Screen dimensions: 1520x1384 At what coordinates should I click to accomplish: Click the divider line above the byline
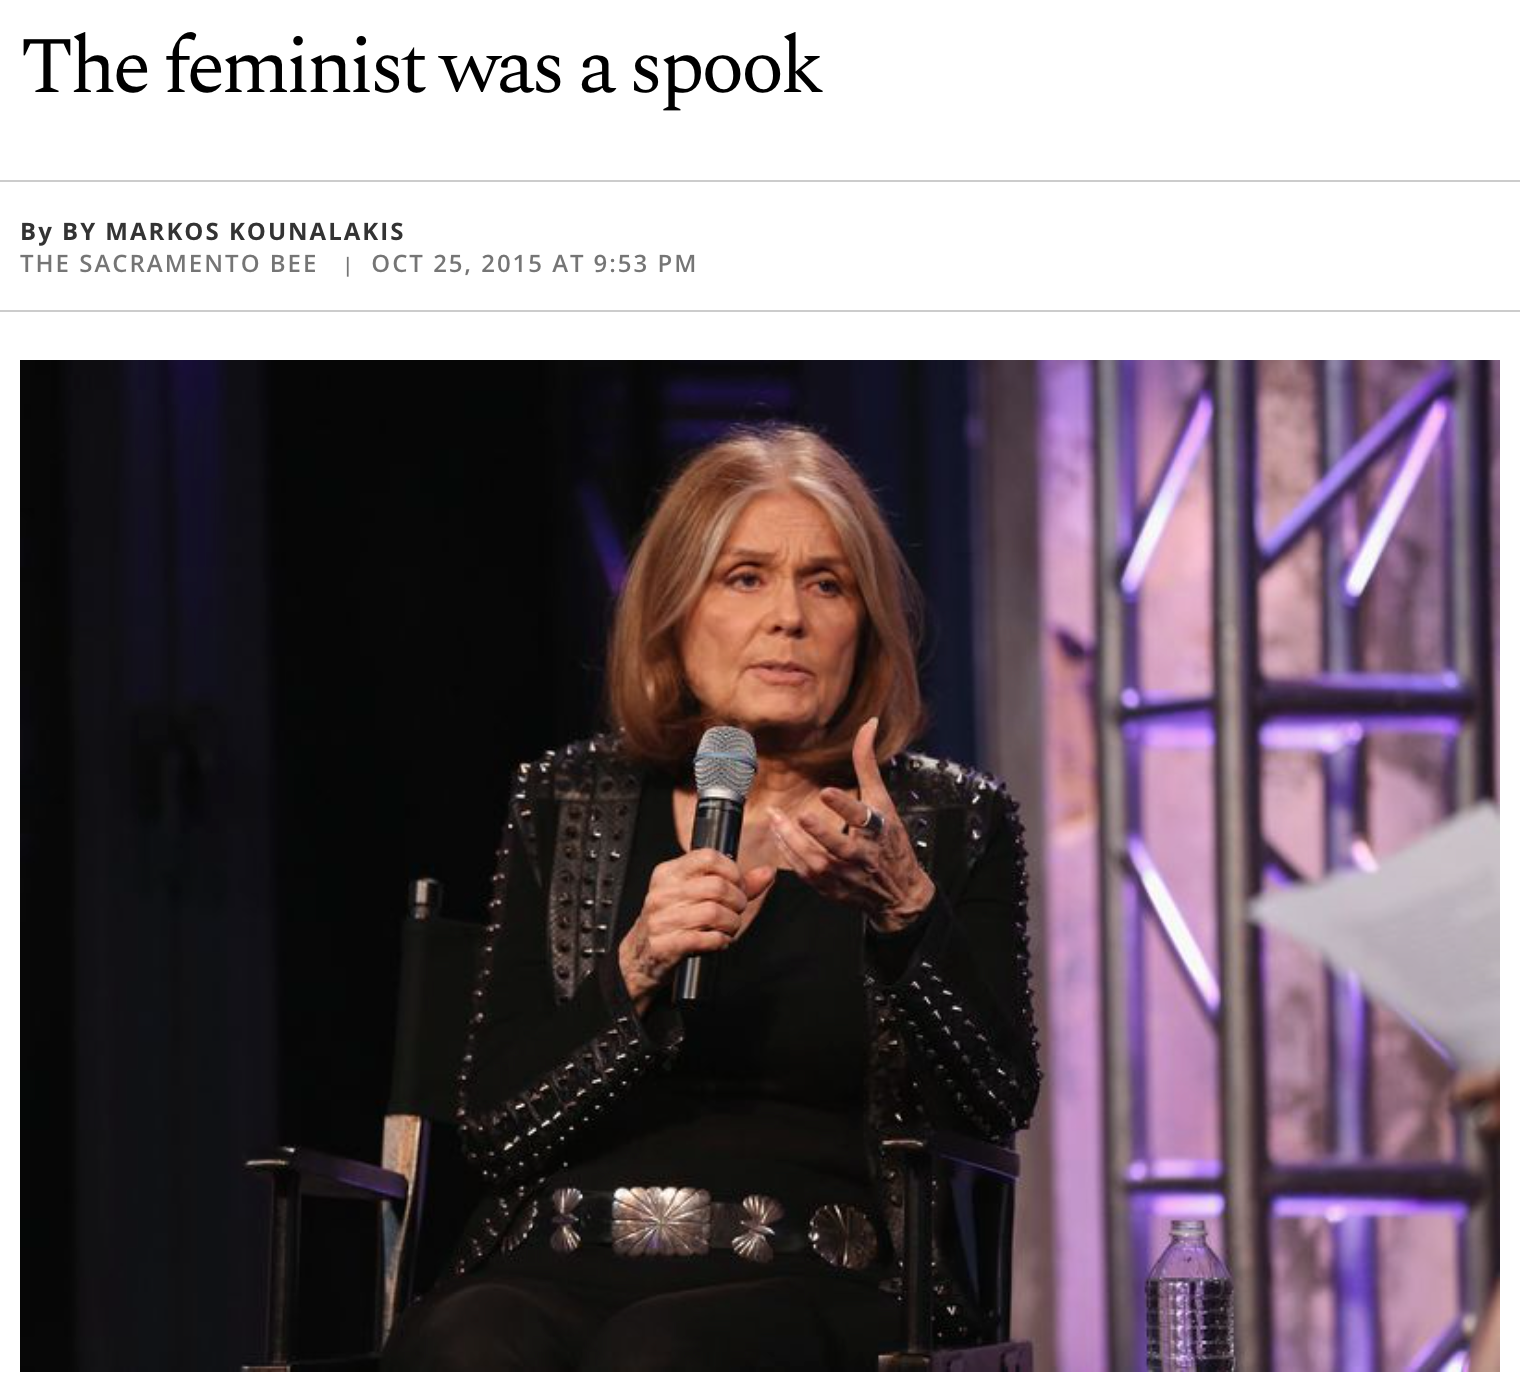(x=760, y=181)
